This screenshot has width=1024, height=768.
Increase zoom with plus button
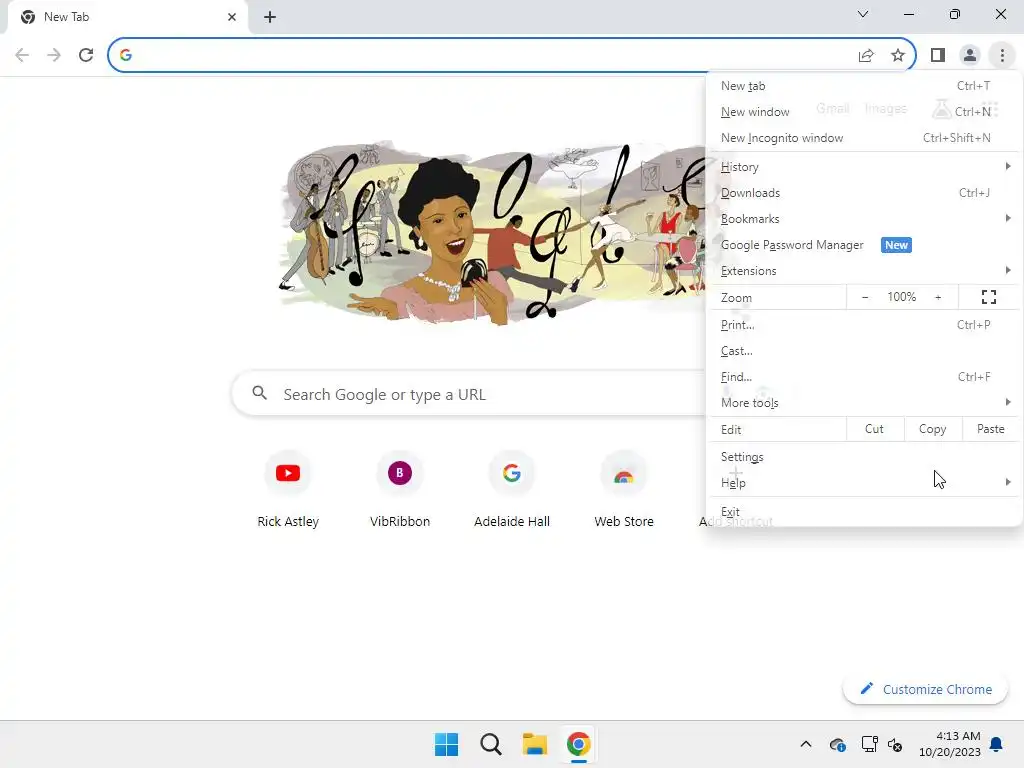938,297
